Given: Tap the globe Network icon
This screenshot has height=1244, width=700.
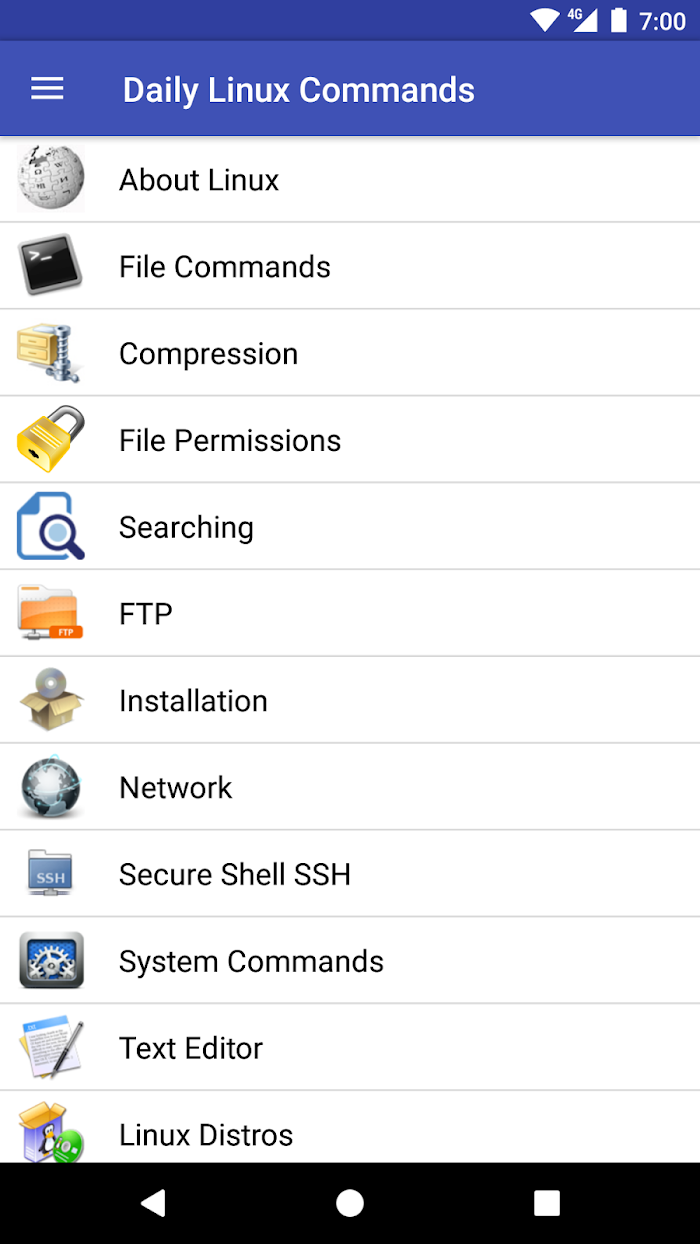Looking at the screenshot, I should coord(50,787).
